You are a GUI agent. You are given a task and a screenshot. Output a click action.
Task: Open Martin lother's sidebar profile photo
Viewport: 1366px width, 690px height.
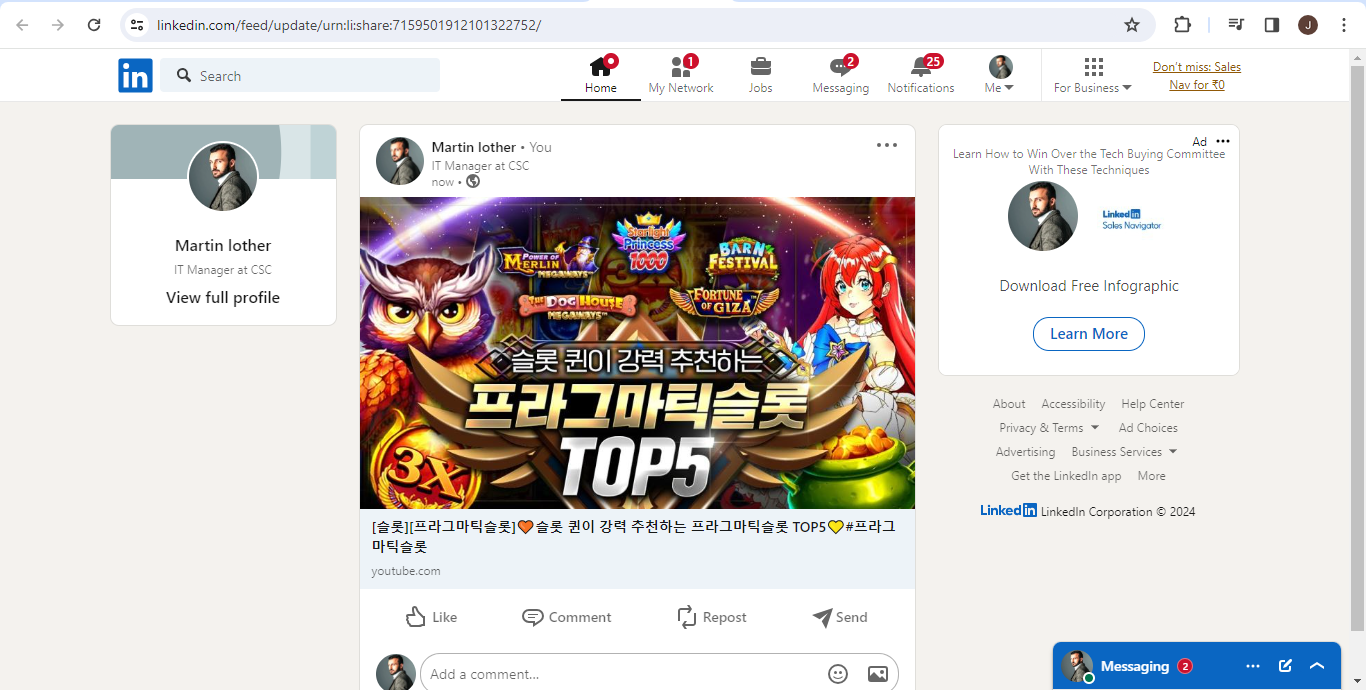click(x=223, y=176)
